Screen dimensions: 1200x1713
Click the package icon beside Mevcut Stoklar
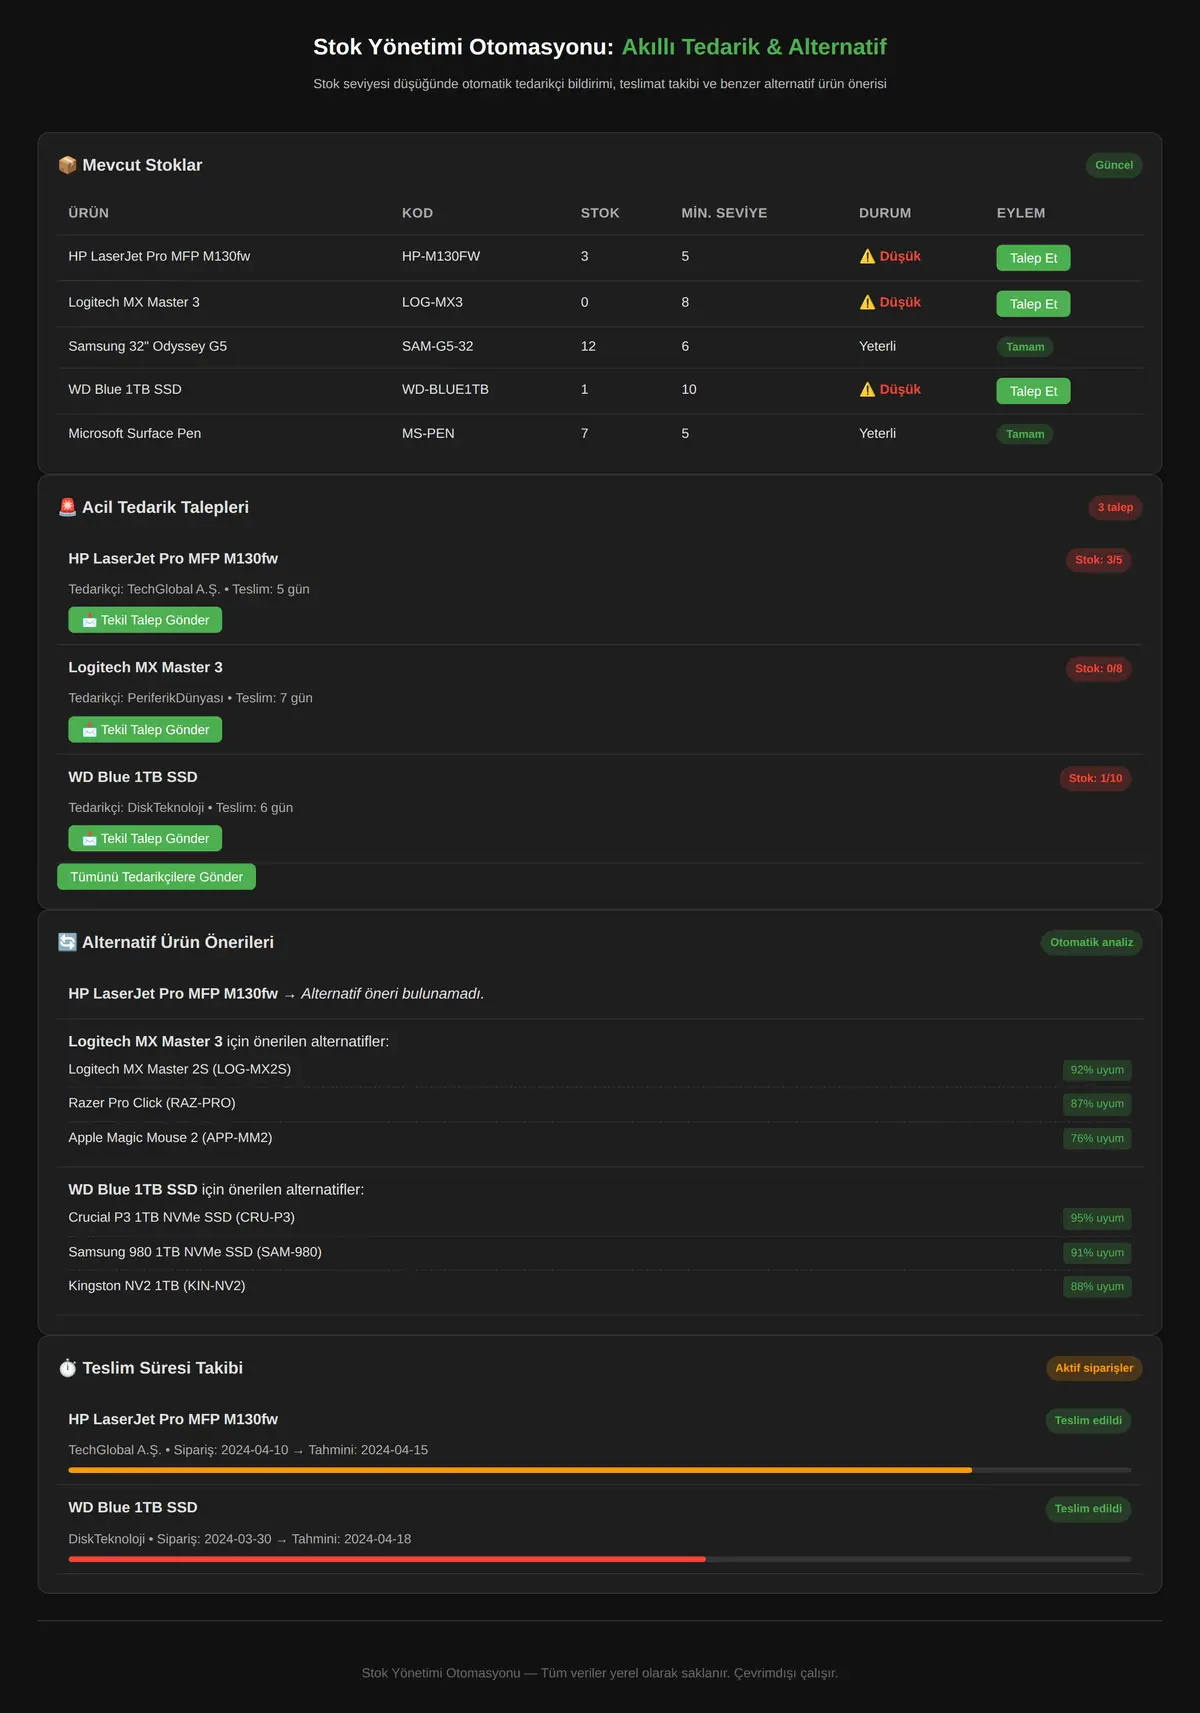(67, 165)
